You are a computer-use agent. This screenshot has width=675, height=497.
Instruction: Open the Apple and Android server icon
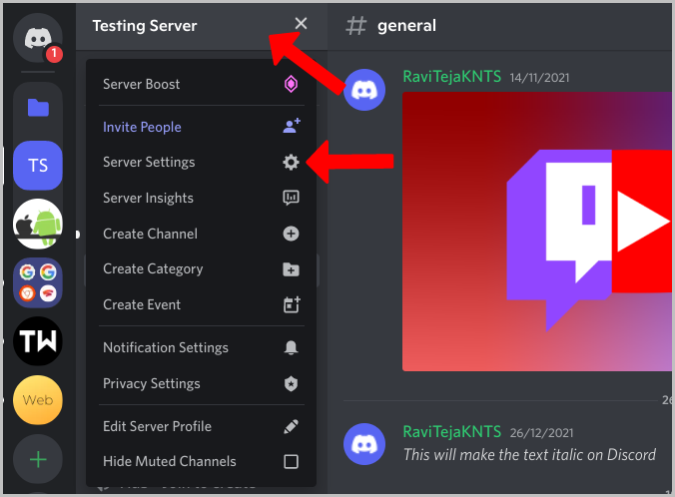pyautogui.click(x=38, y=224)
